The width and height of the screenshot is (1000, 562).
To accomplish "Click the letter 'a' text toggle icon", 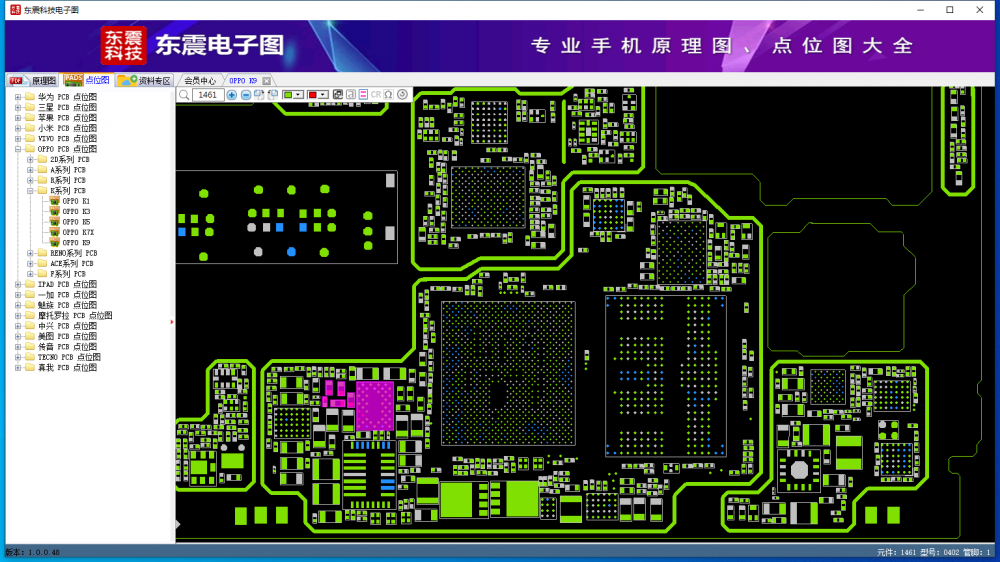I will click(x=351, y=95).
